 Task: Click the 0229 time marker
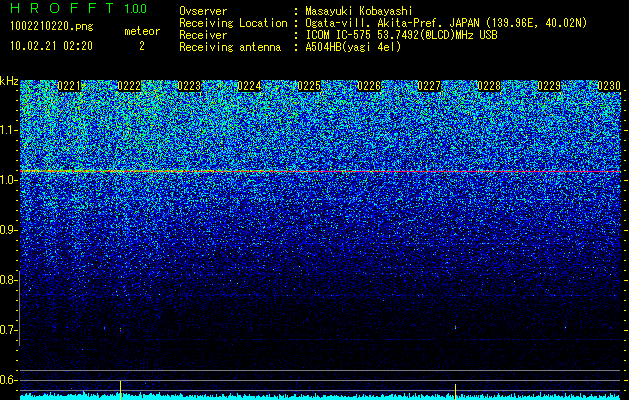[x=549, y=86]
